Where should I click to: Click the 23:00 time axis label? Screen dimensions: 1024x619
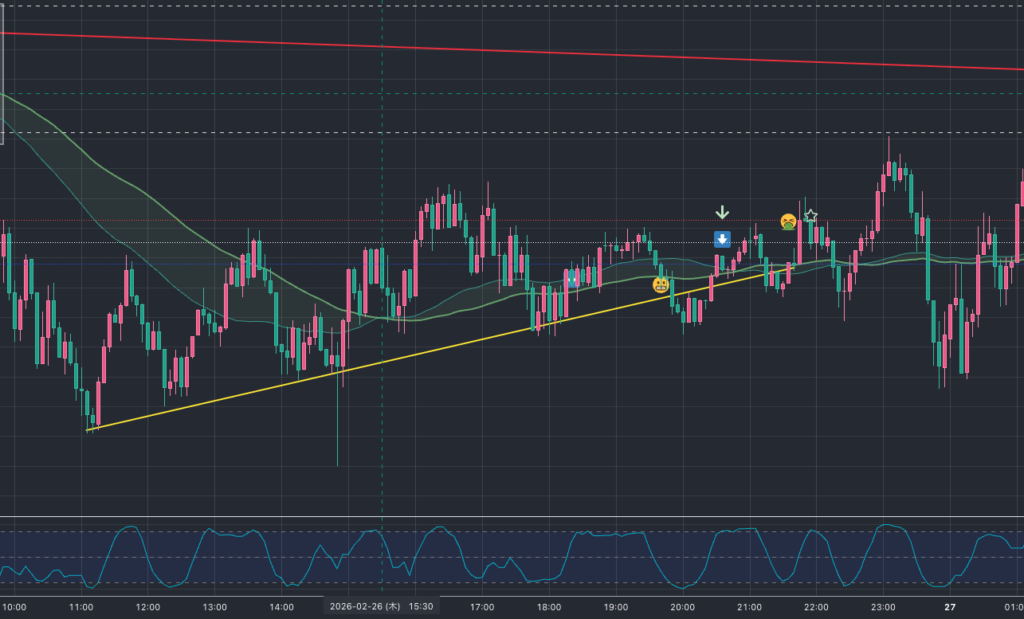[x=883, y=606]
